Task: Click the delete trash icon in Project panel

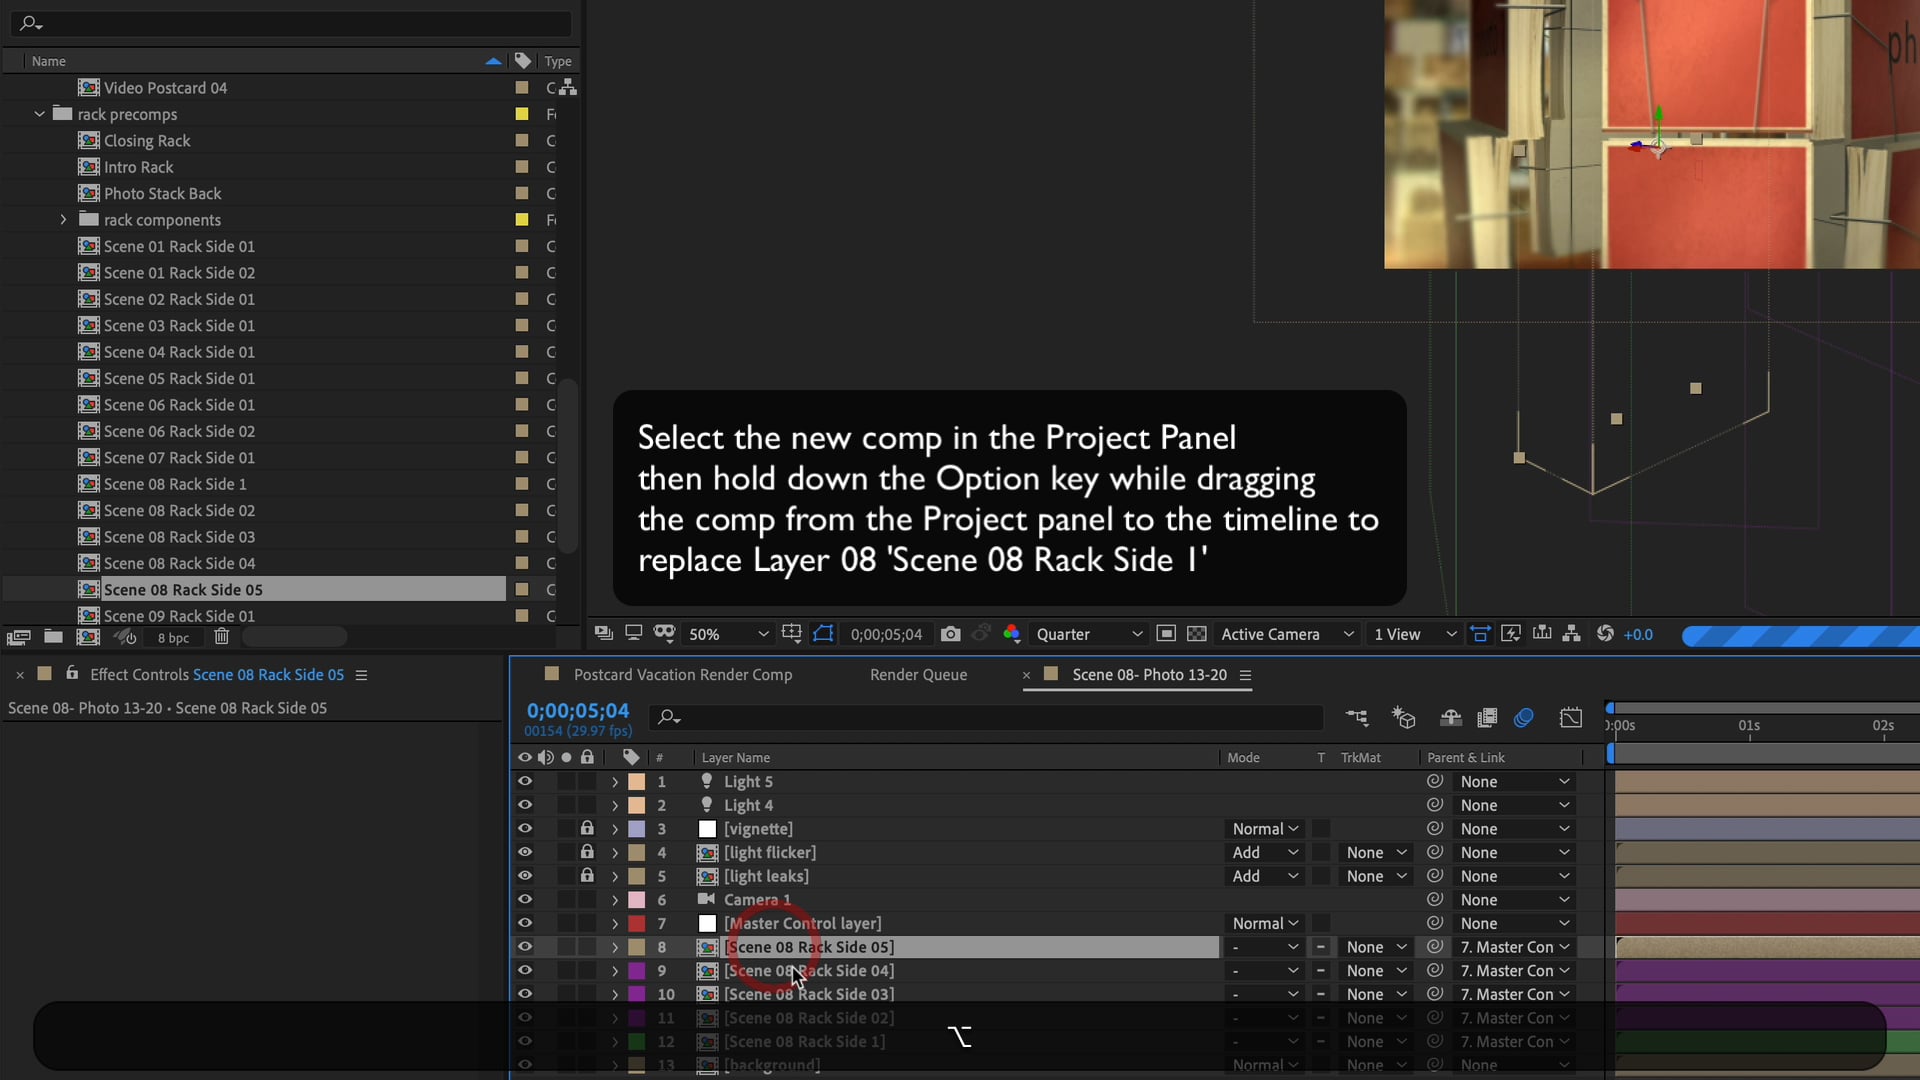Action: click(x=222, y=637)
